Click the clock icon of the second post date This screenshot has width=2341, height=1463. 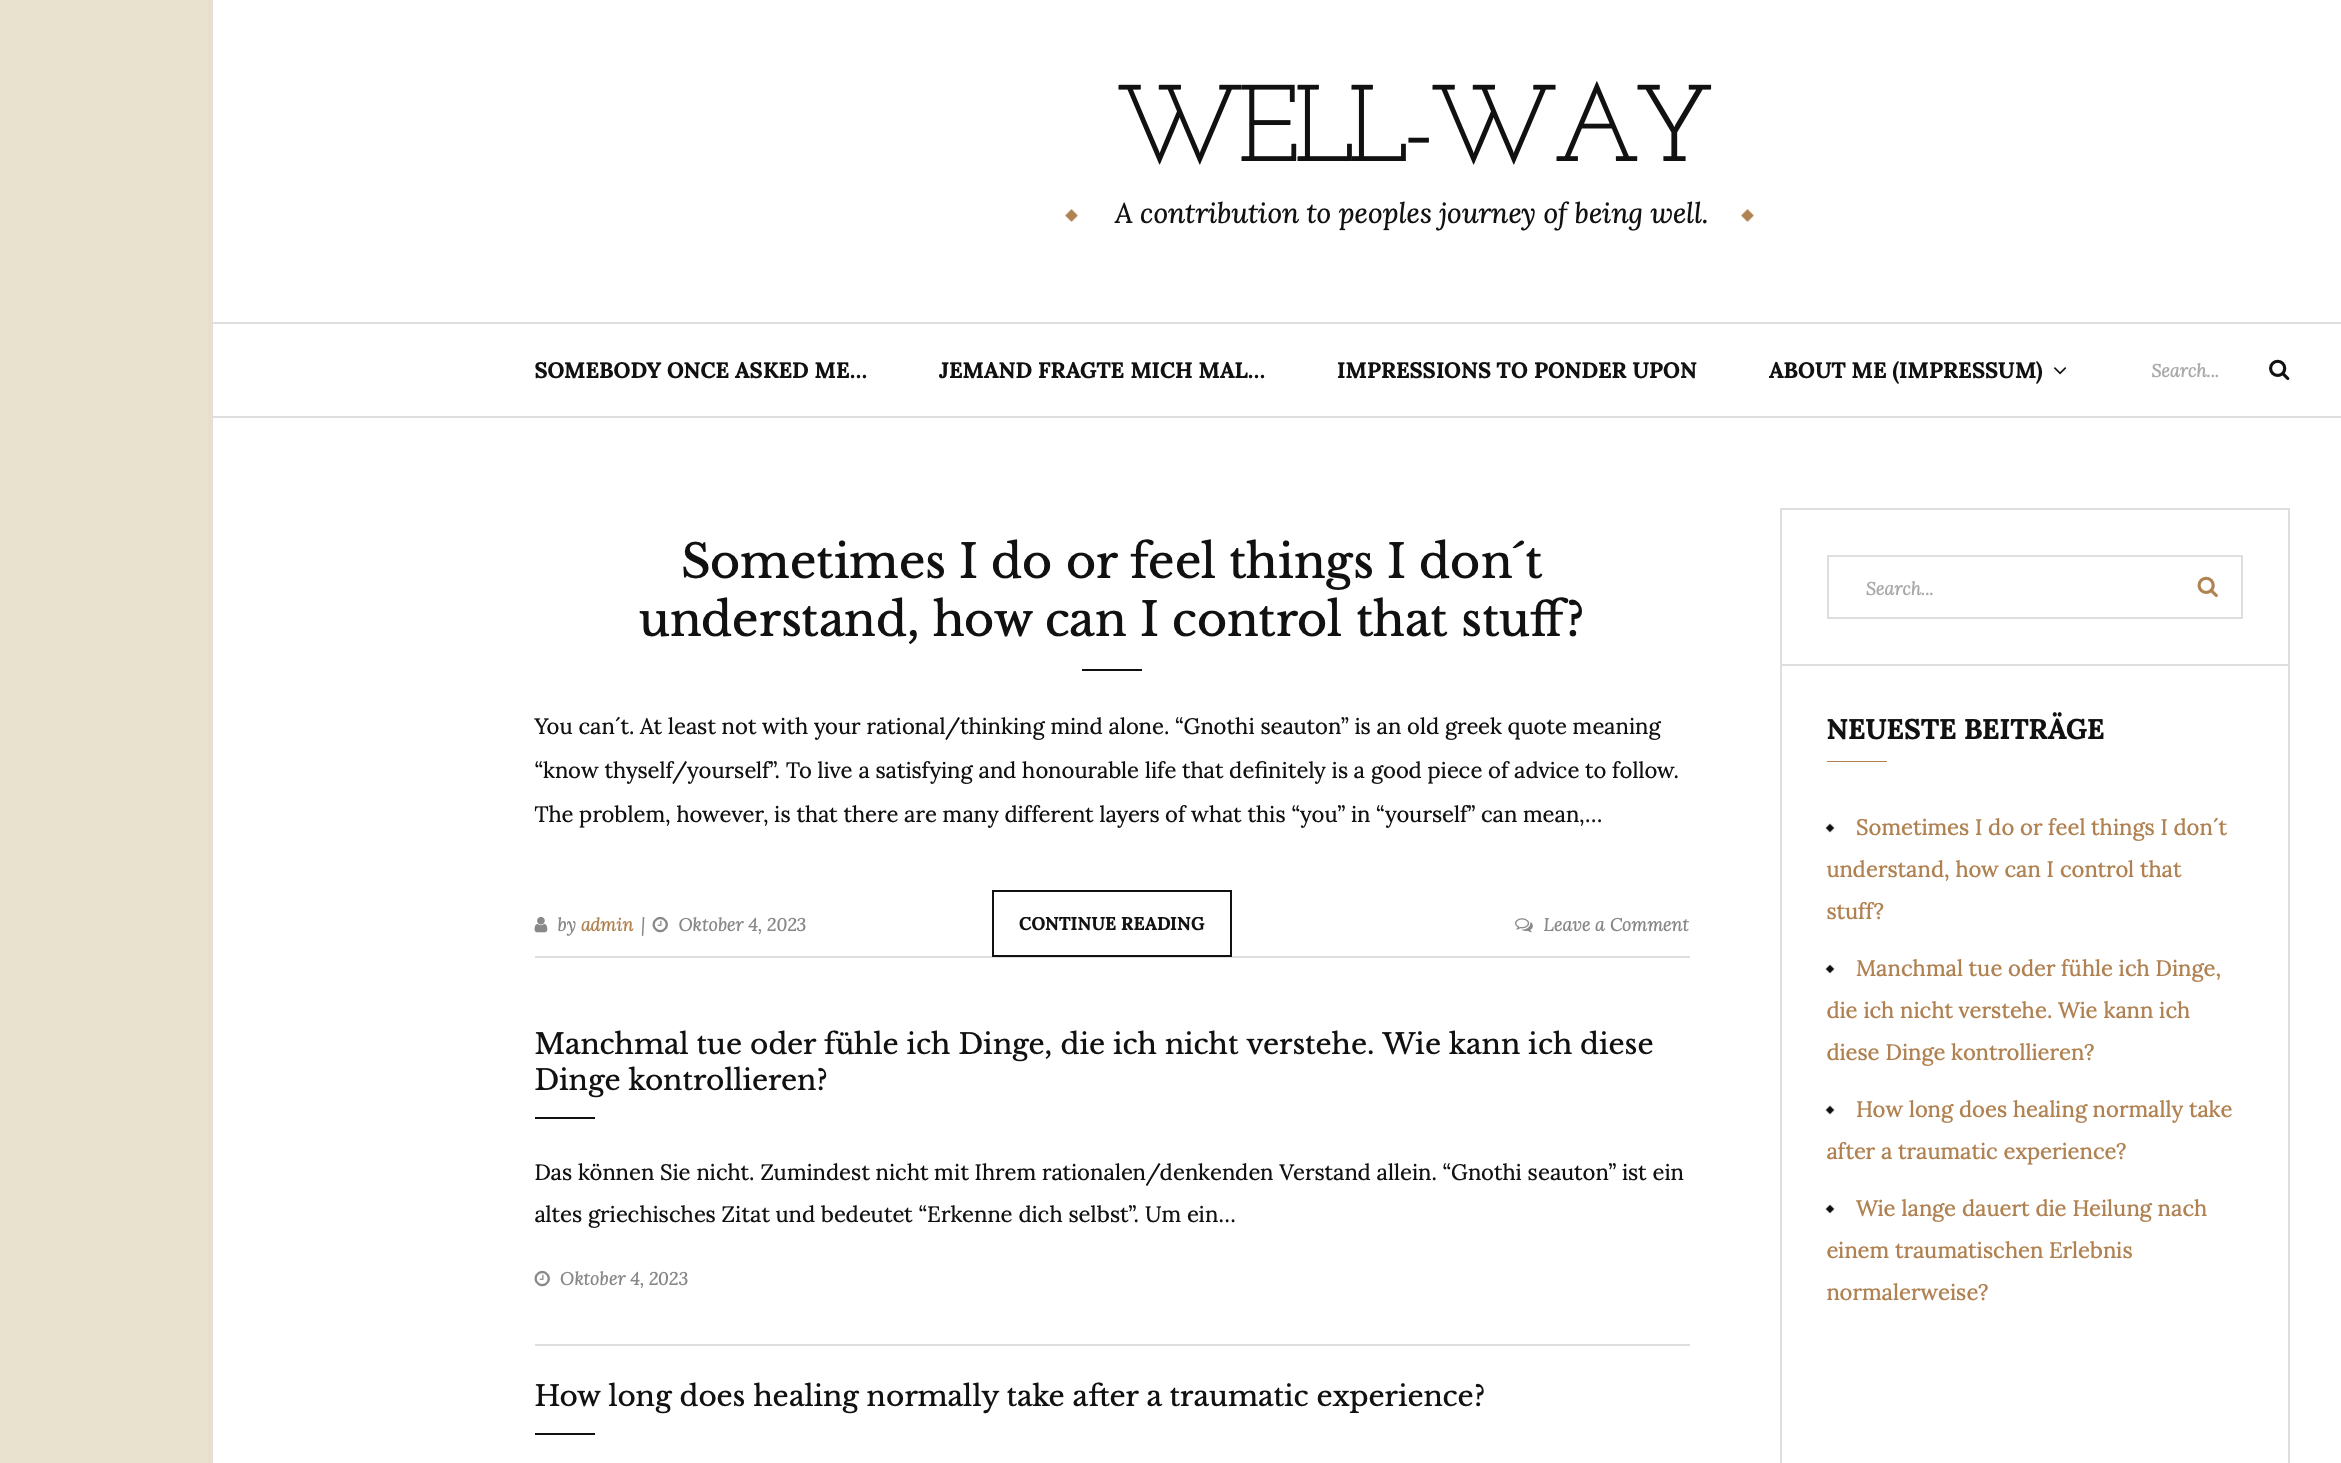[542, 1279]
